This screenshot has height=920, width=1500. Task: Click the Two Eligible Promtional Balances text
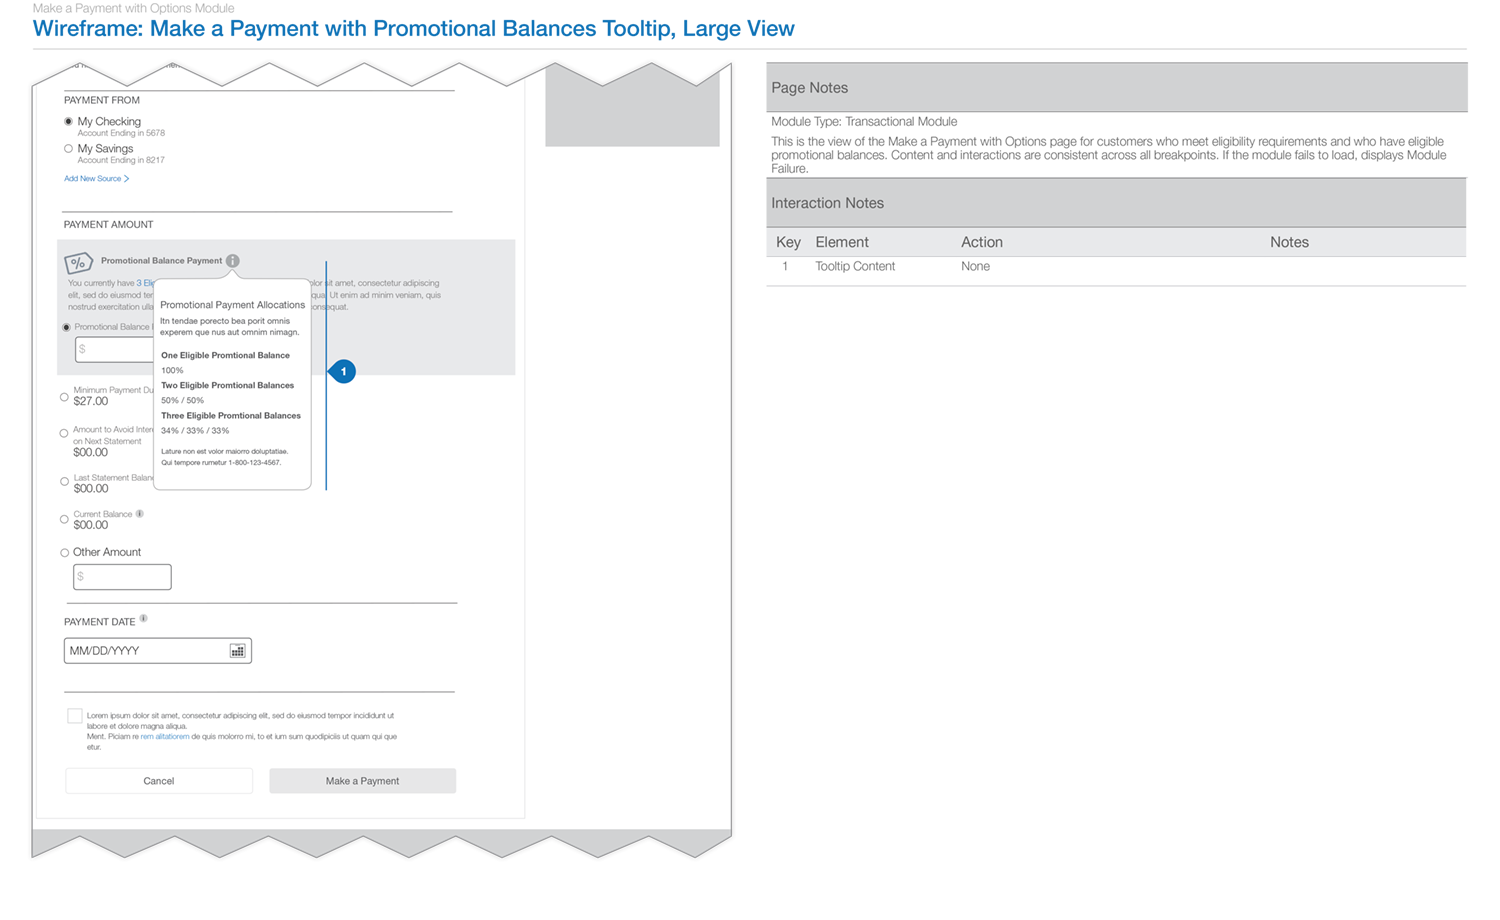[228, 385]
